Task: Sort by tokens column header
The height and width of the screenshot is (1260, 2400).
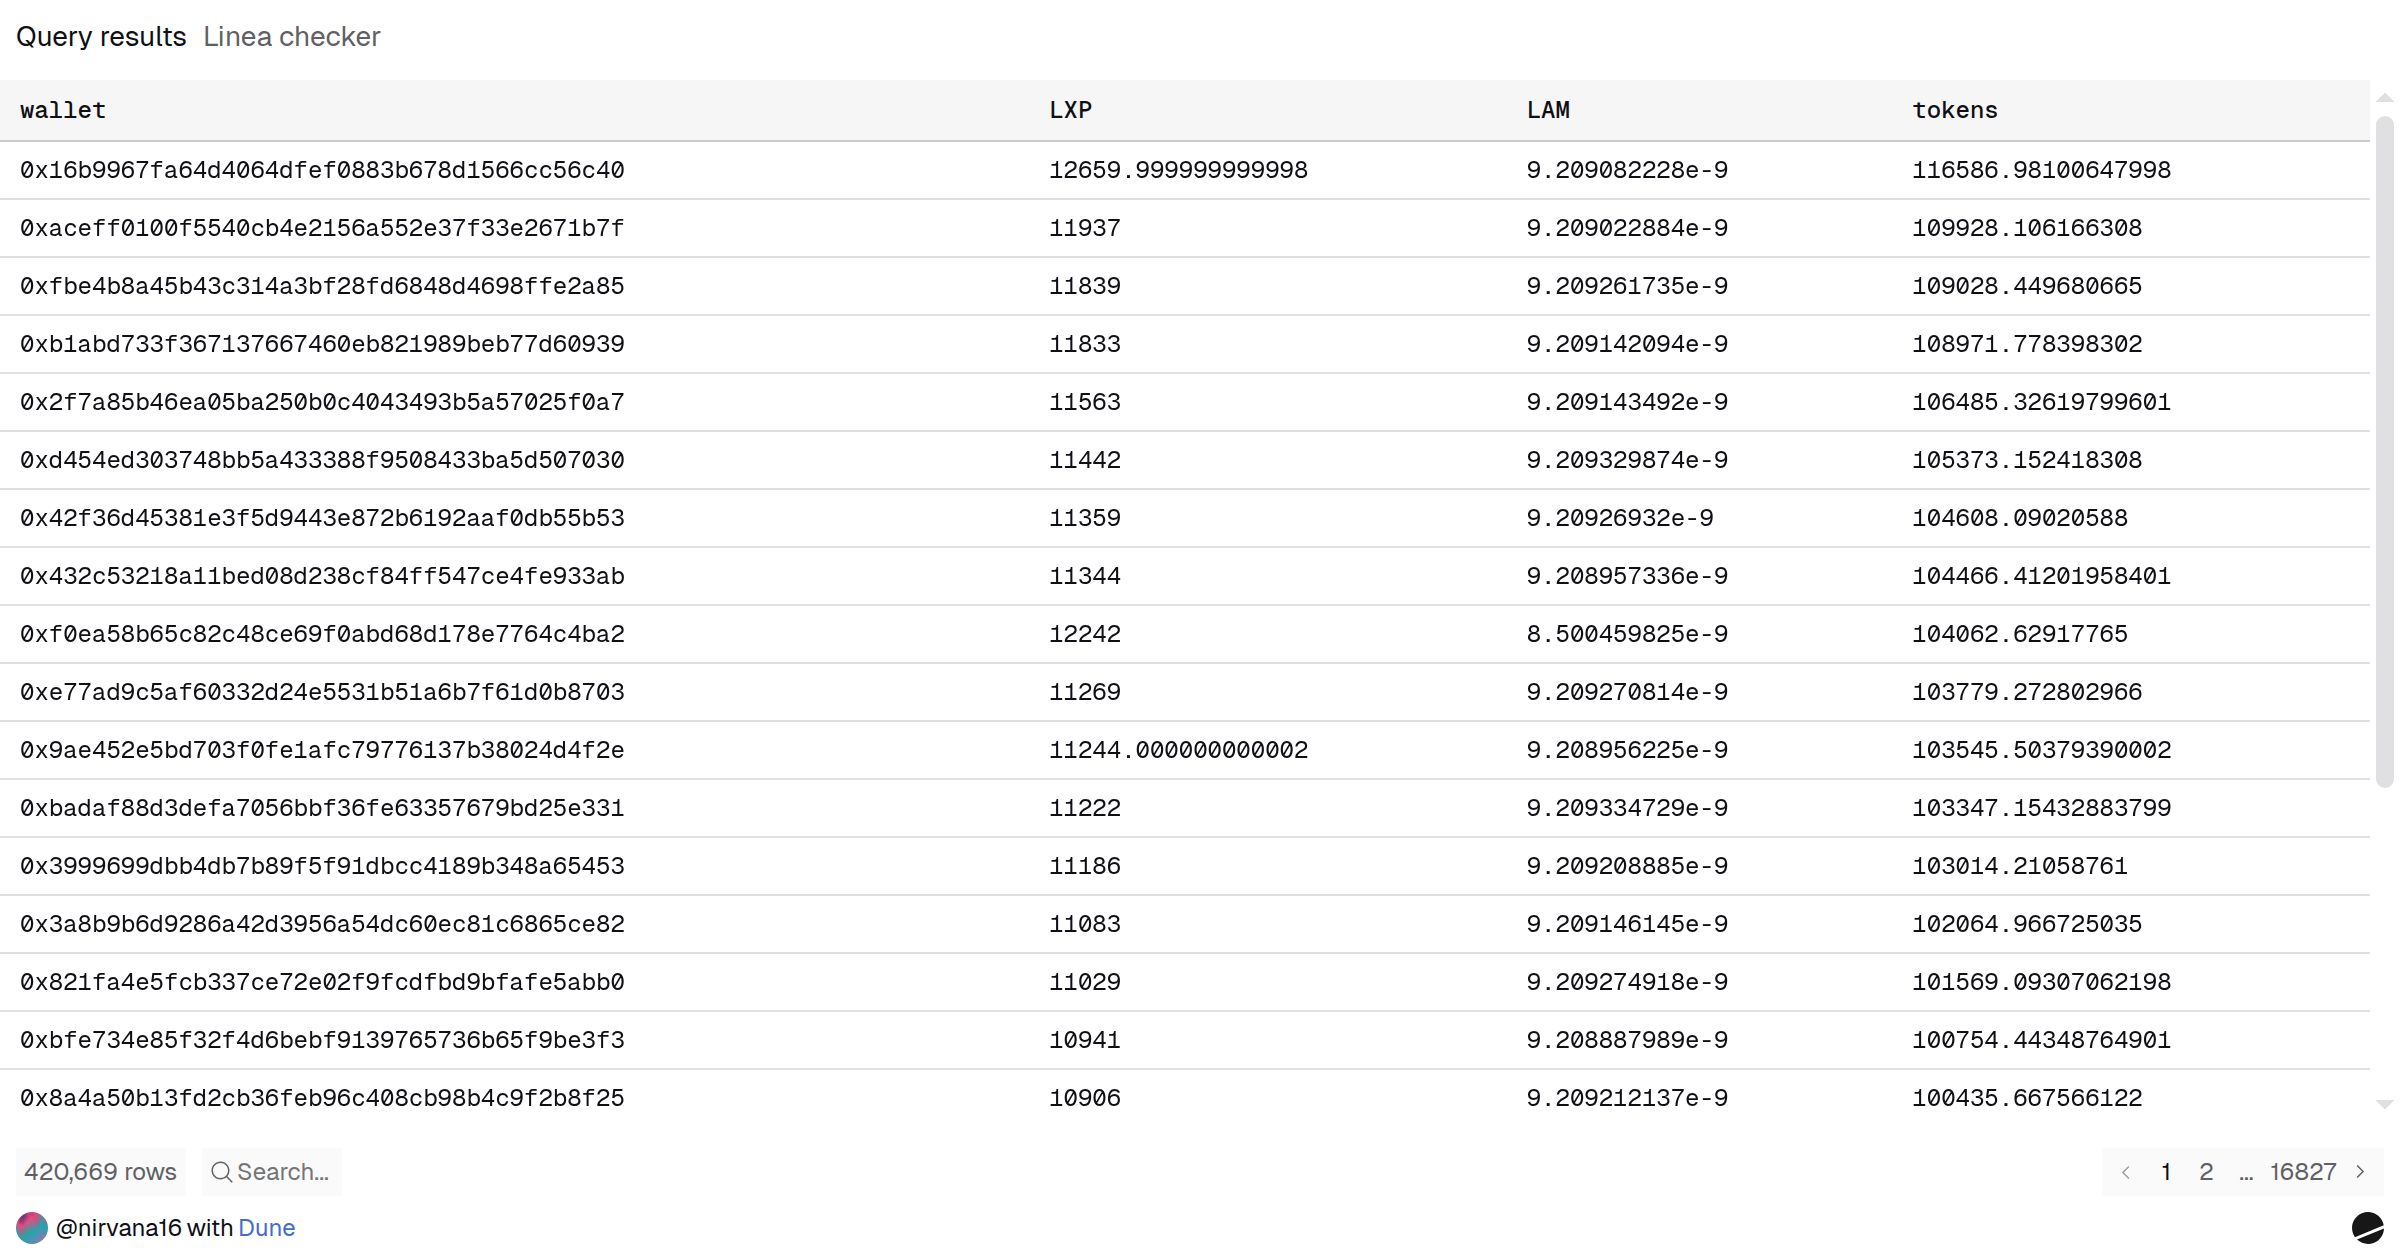Action: (x=1955, y=110)
